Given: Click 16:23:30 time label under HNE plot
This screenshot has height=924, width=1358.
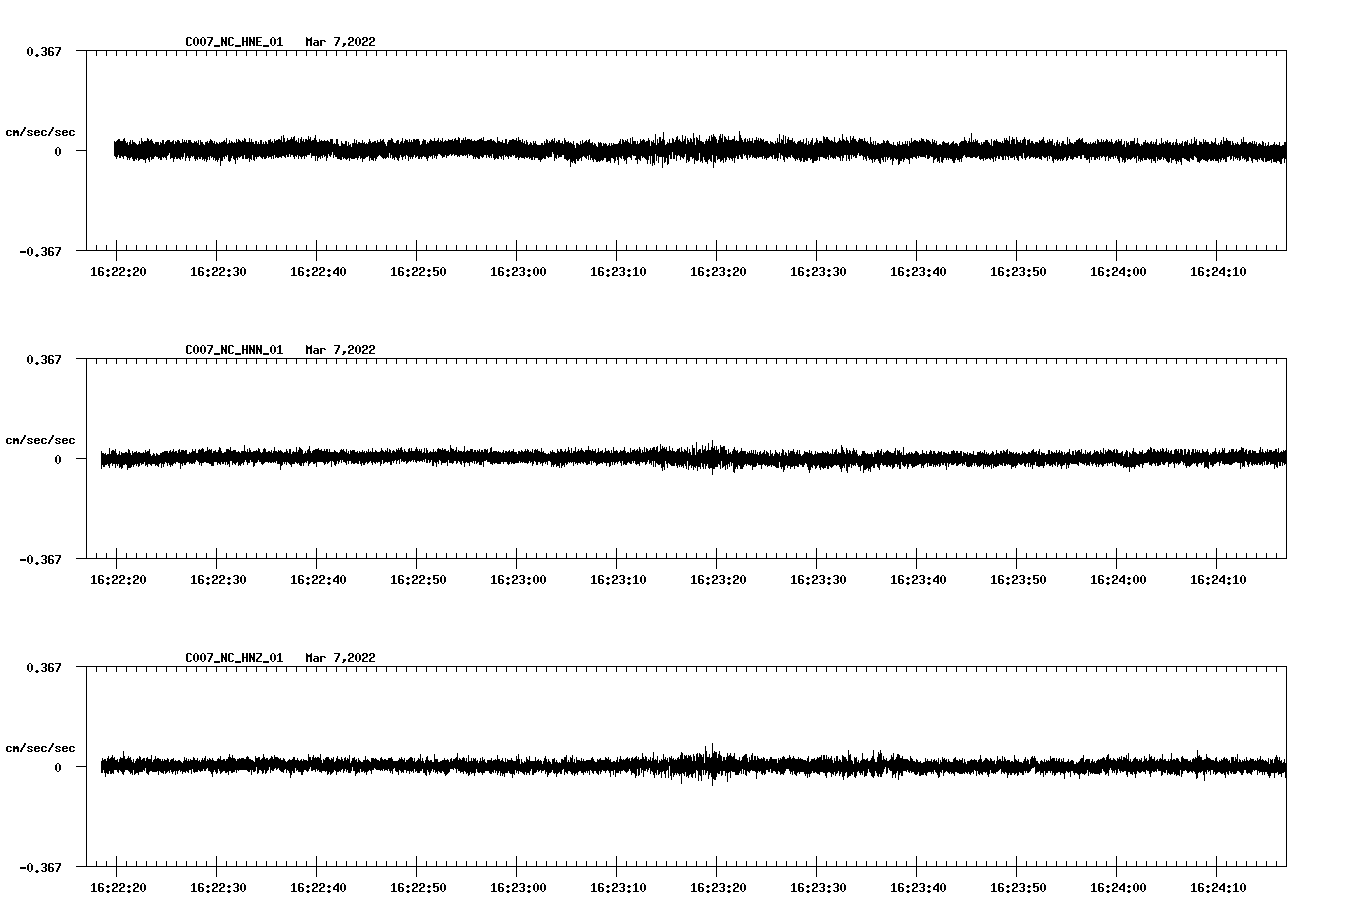Looking at the screenshot, I should coord(818,271).
